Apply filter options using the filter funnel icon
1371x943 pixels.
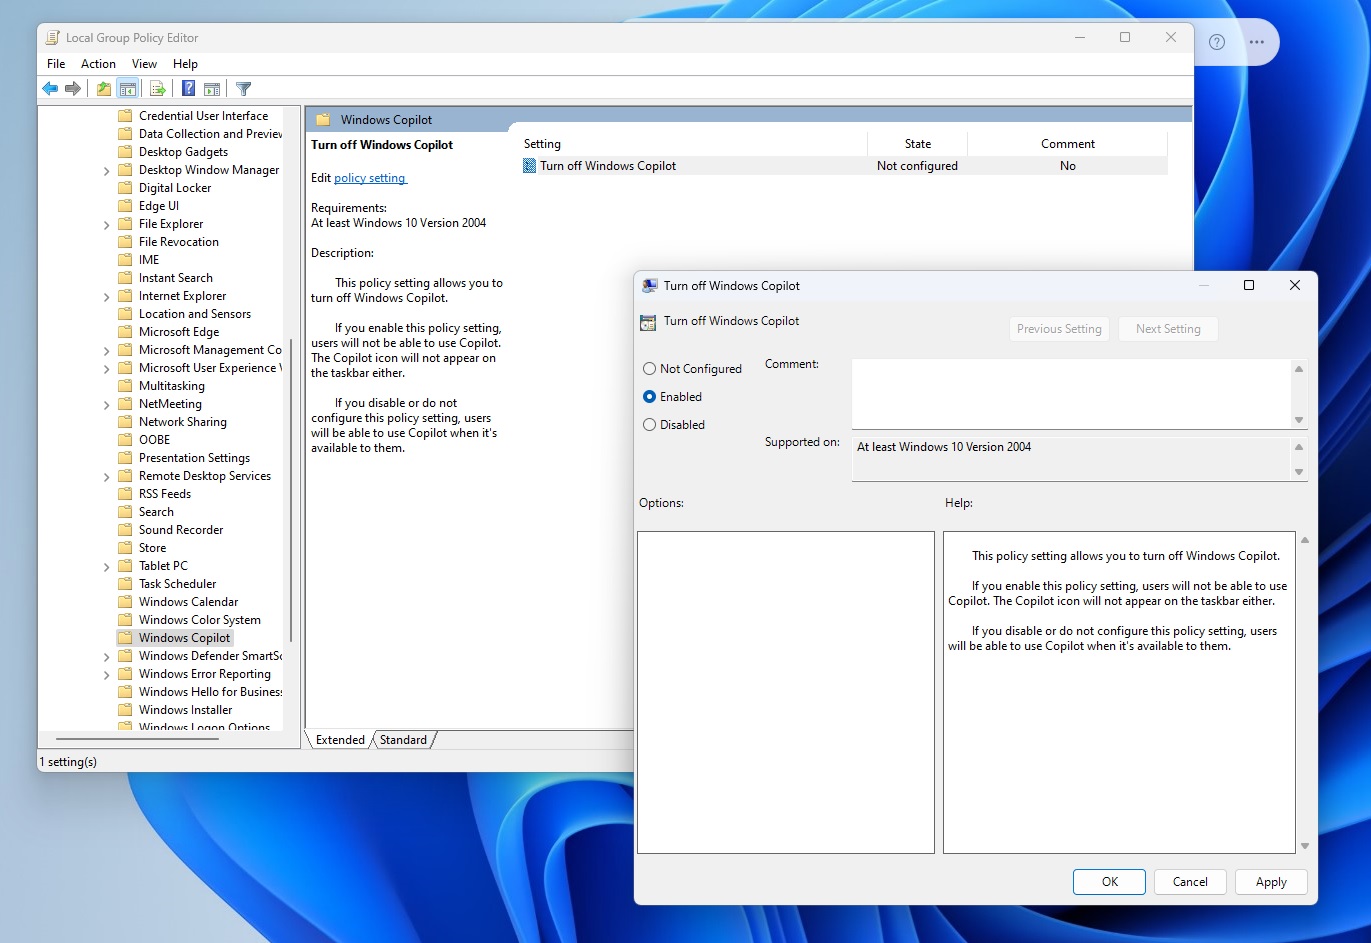coord(243,88)
